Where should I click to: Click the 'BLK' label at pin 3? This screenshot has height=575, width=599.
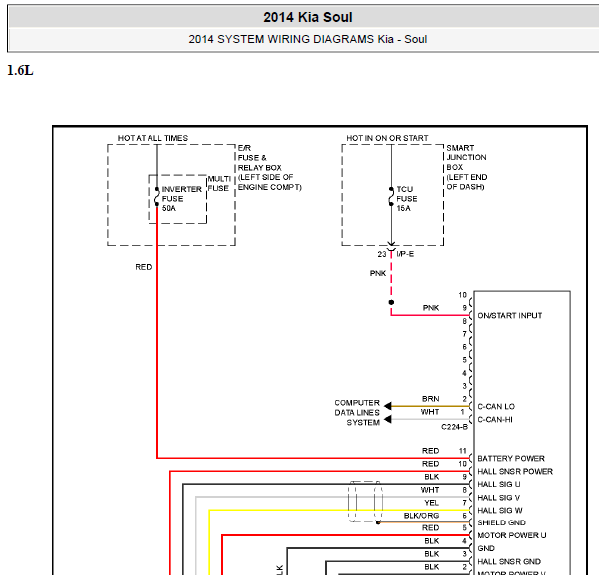point(432,554)
